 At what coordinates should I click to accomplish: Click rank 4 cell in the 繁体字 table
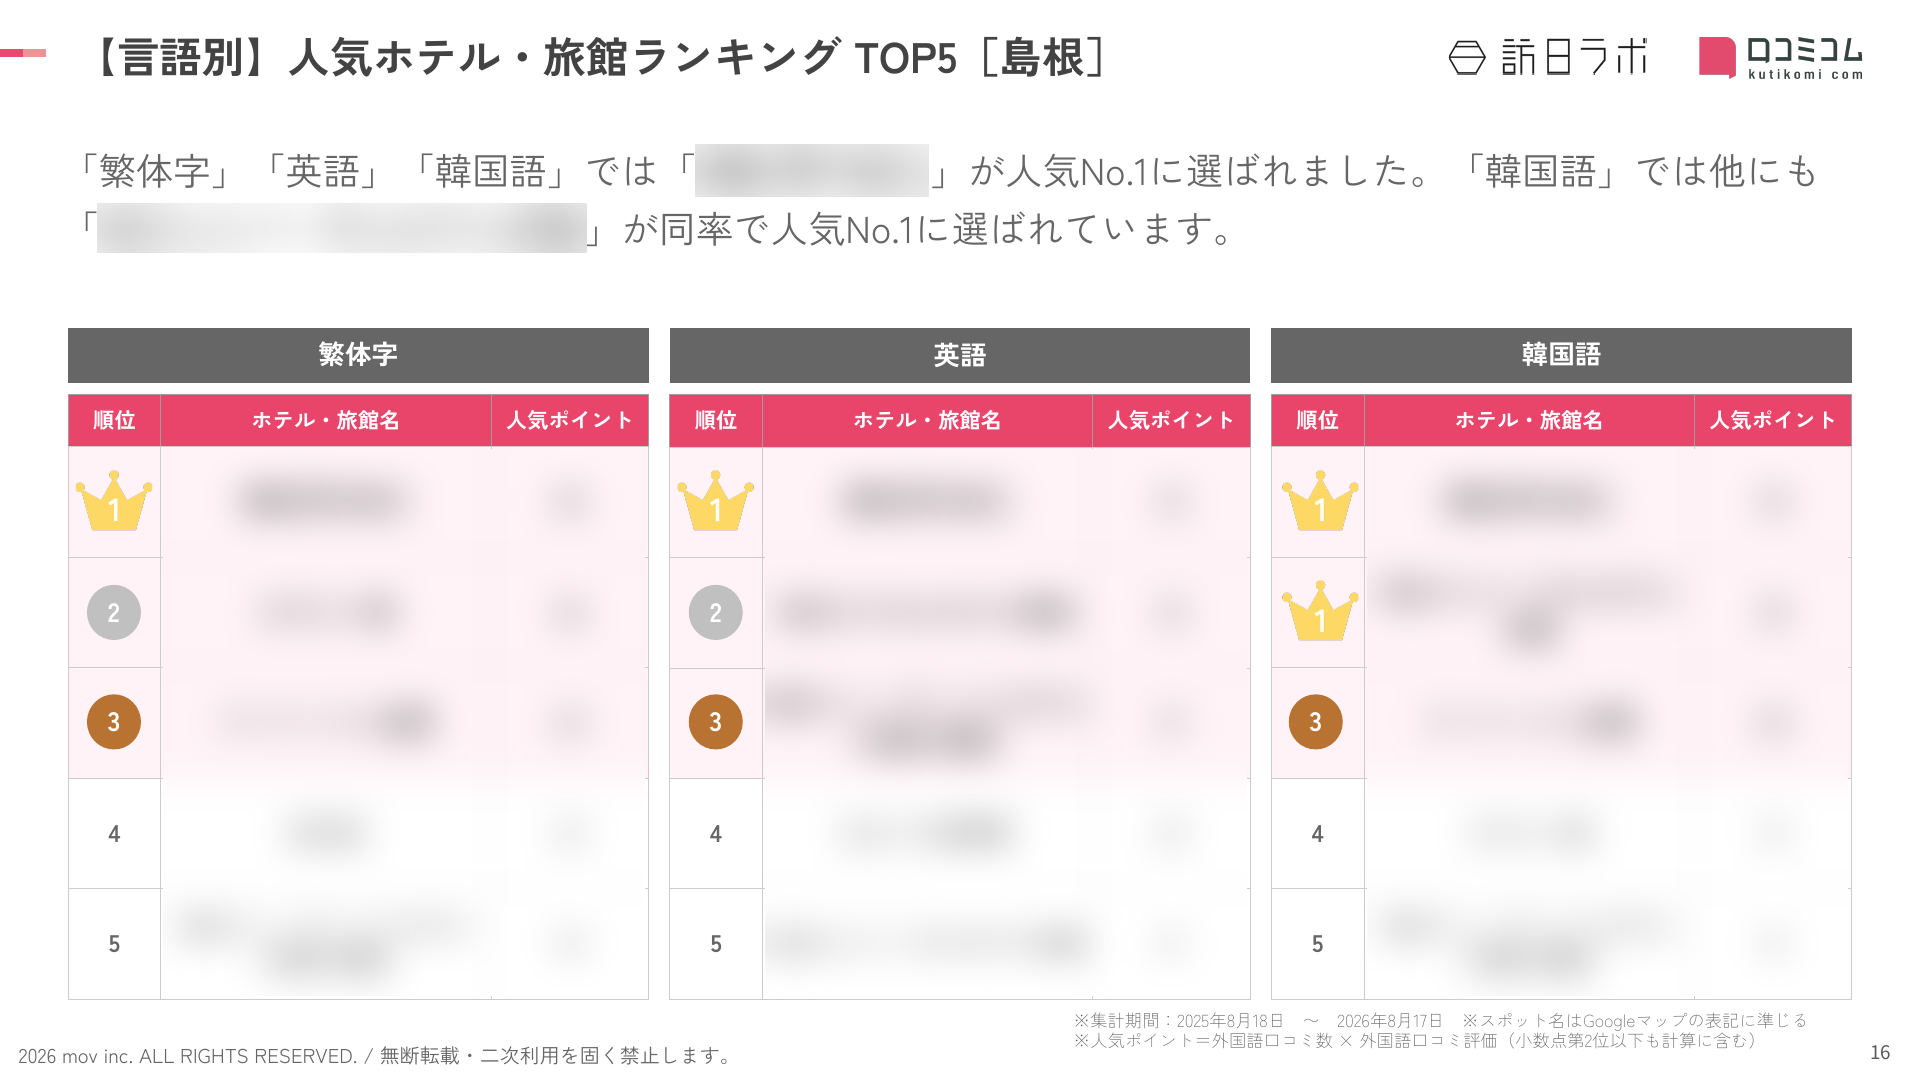pos(114,834)
